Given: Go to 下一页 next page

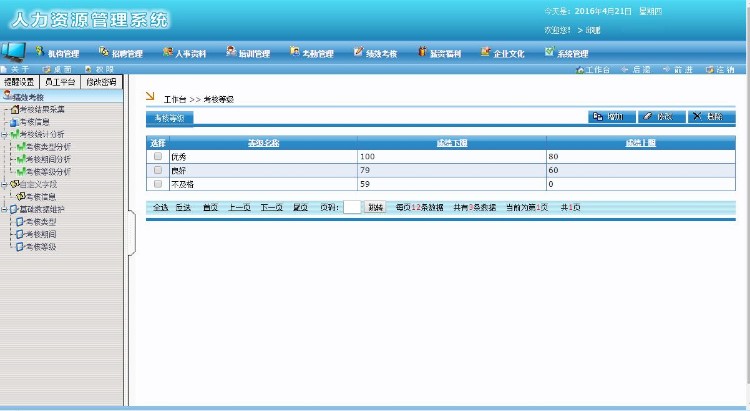Looking at the screenshot, I should tap(272, 208).
